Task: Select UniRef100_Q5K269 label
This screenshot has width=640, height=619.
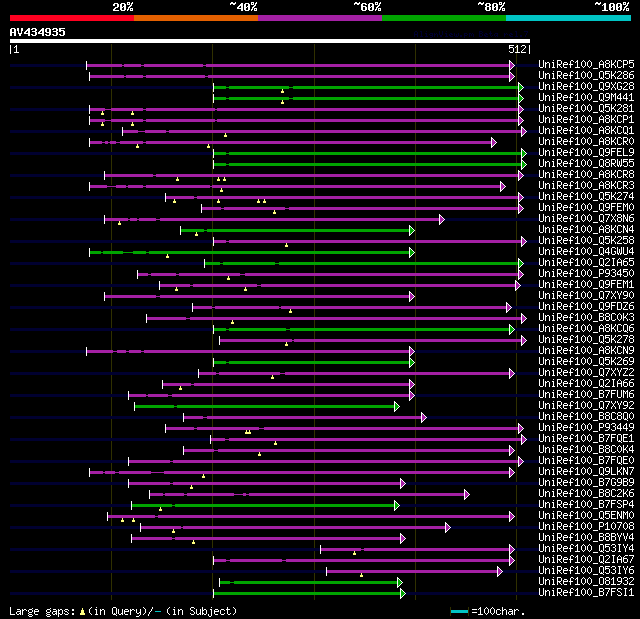Action: click(586, 362)
